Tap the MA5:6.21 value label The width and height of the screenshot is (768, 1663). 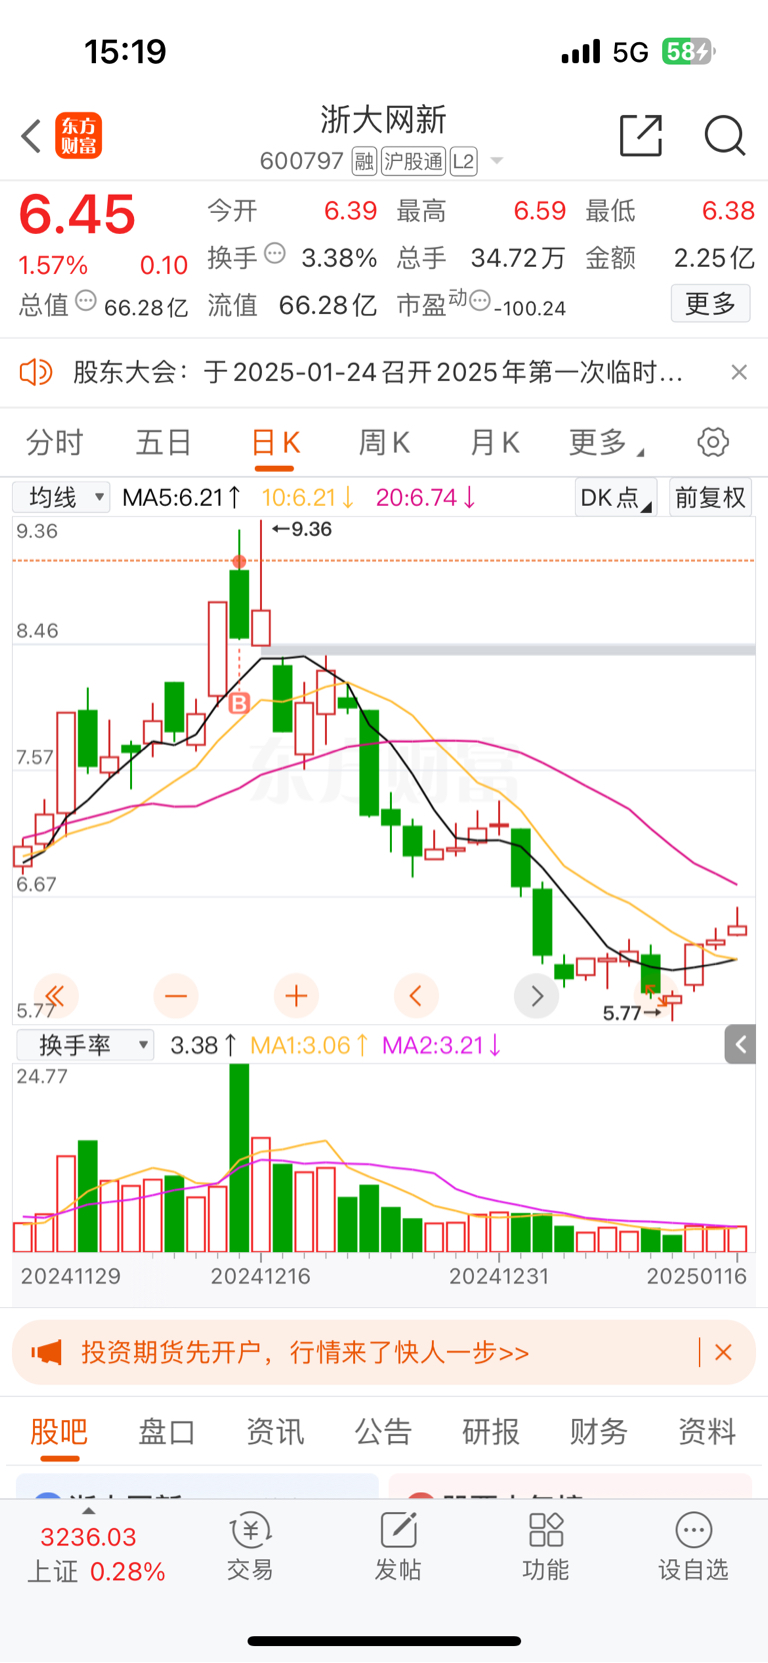181,497
